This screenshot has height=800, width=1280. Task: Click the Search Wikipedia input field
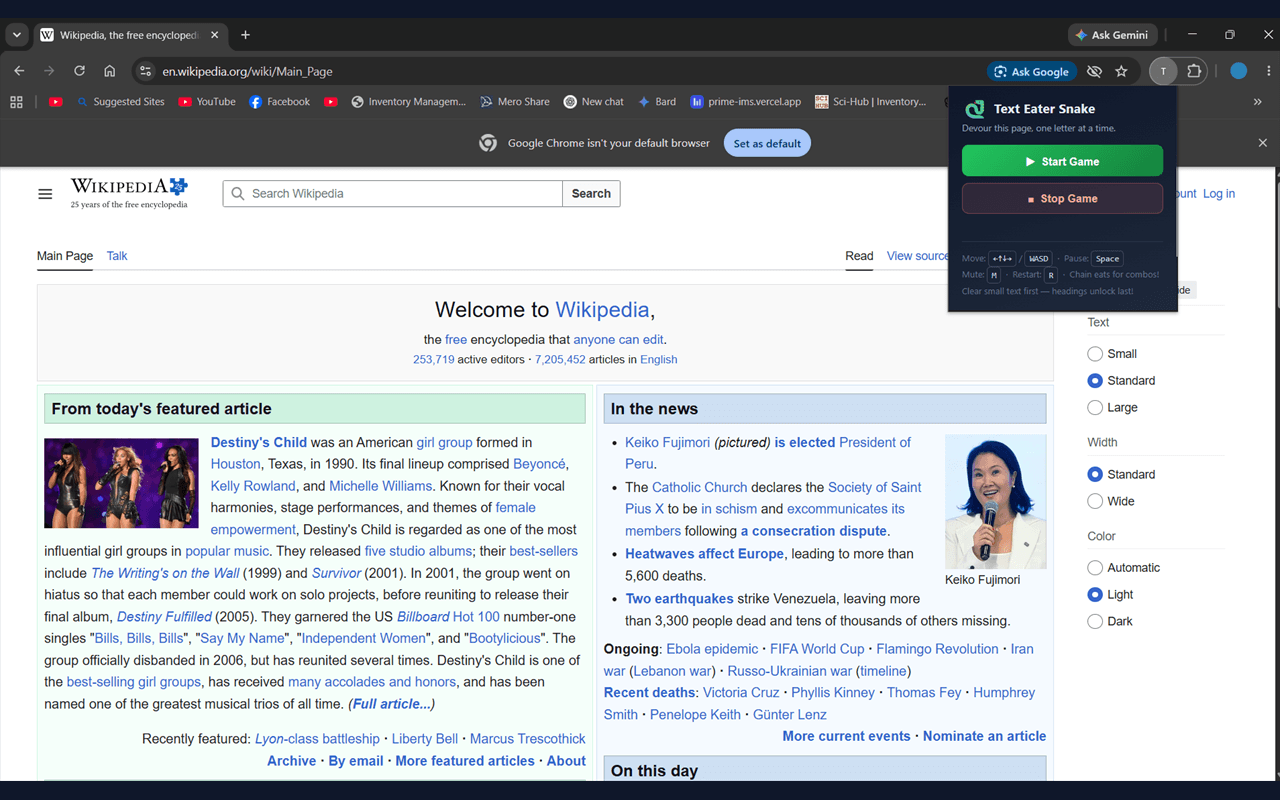[393, 194]
